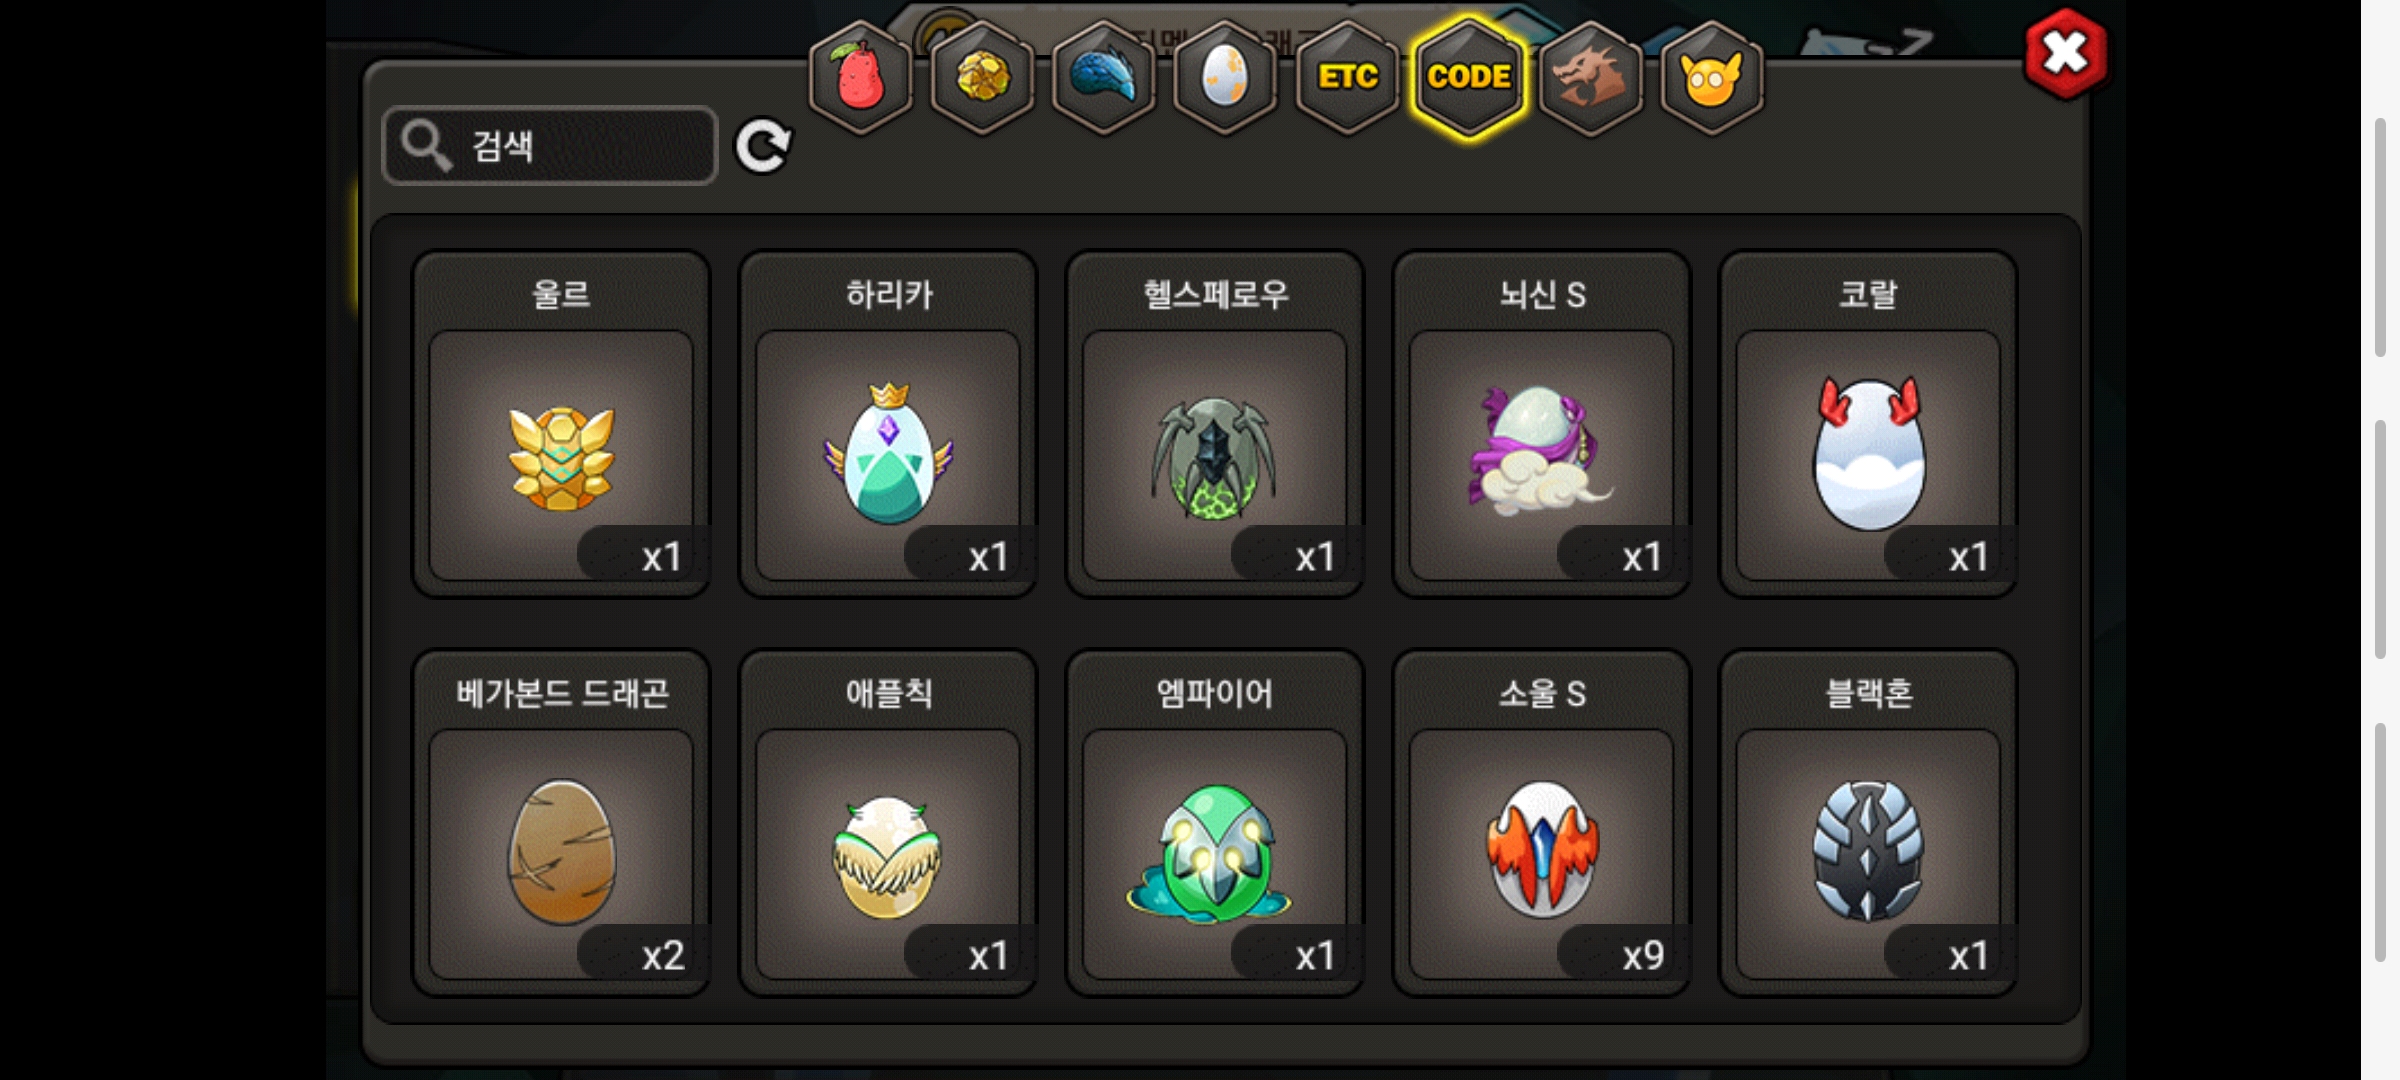Open the blue dragon head category

pos(1104,77)
